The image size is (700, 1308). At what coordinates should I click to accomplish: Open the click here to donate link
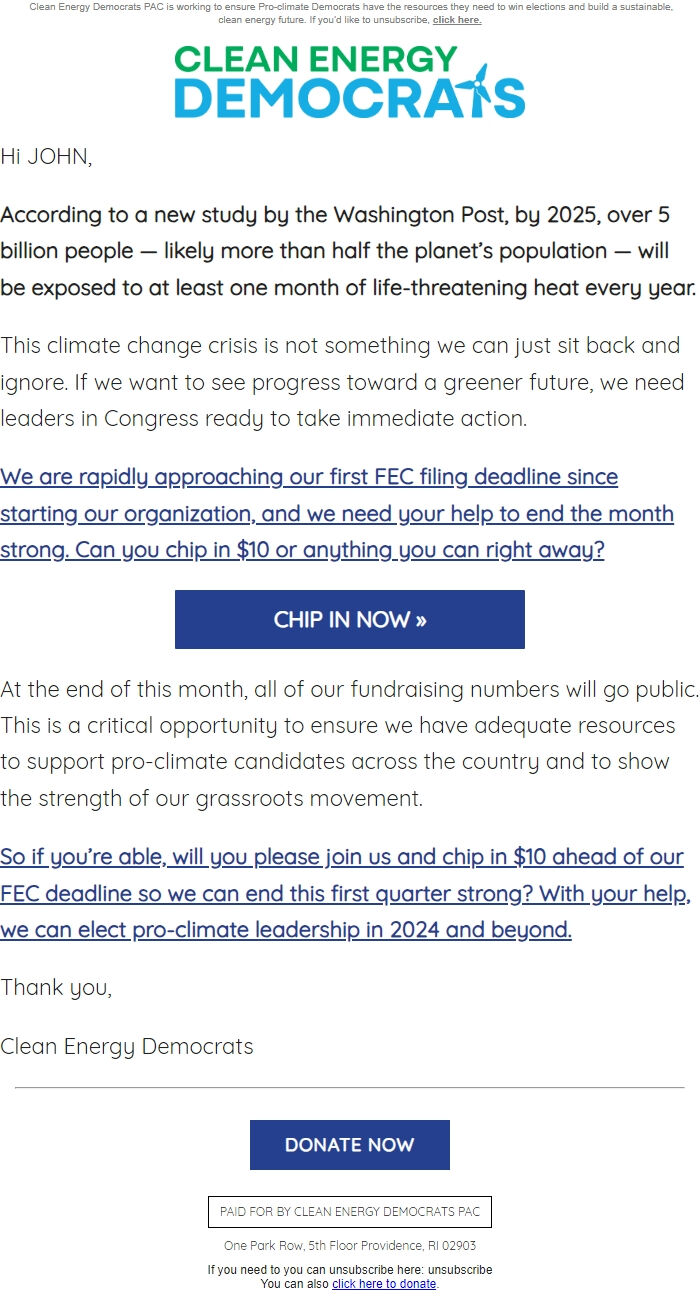tap(384, 1283)
